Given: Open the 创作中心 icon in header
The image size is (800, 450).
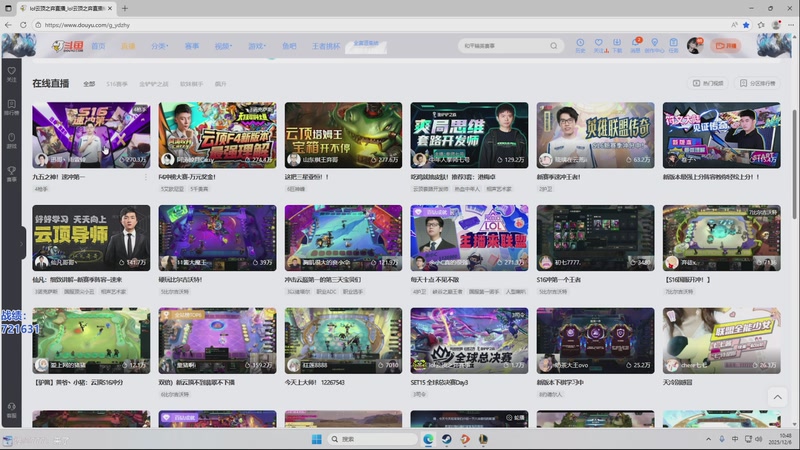Looking at the screenshot, I should click(654, 45).
